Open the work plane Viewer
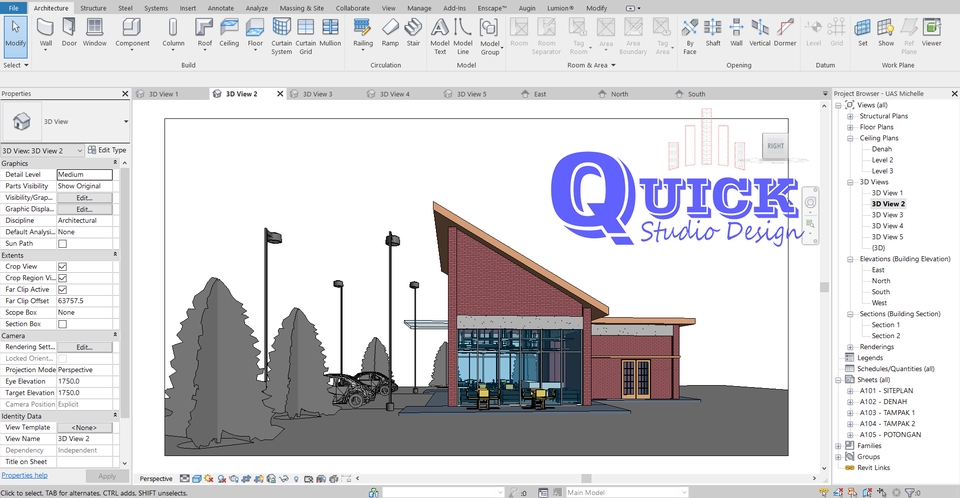The image size is (960, 498). [x=931, y=32]
